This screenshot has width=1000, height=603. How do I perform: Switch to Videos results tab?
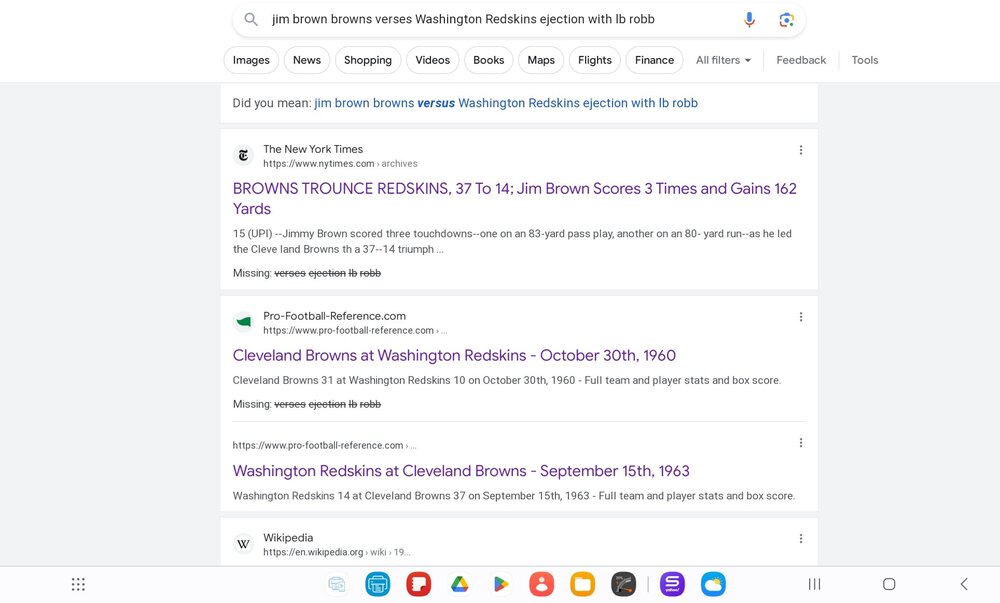click(x=432, y=60)
